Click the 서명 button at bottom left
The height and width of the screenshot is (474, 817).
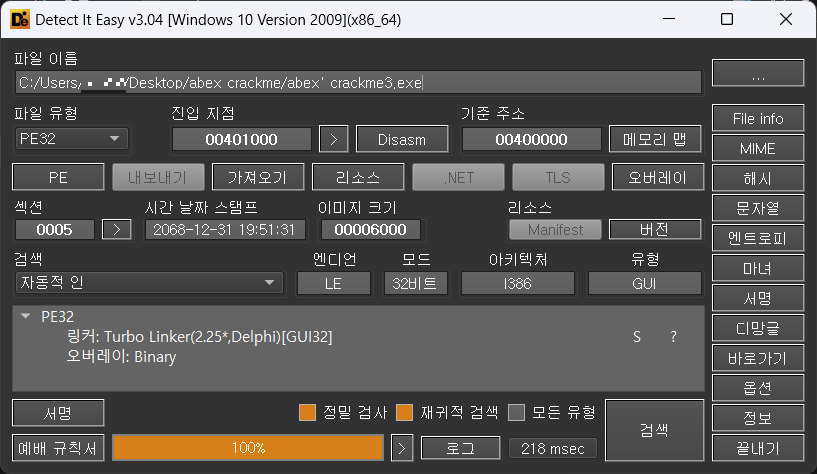[x=58, y=413]
